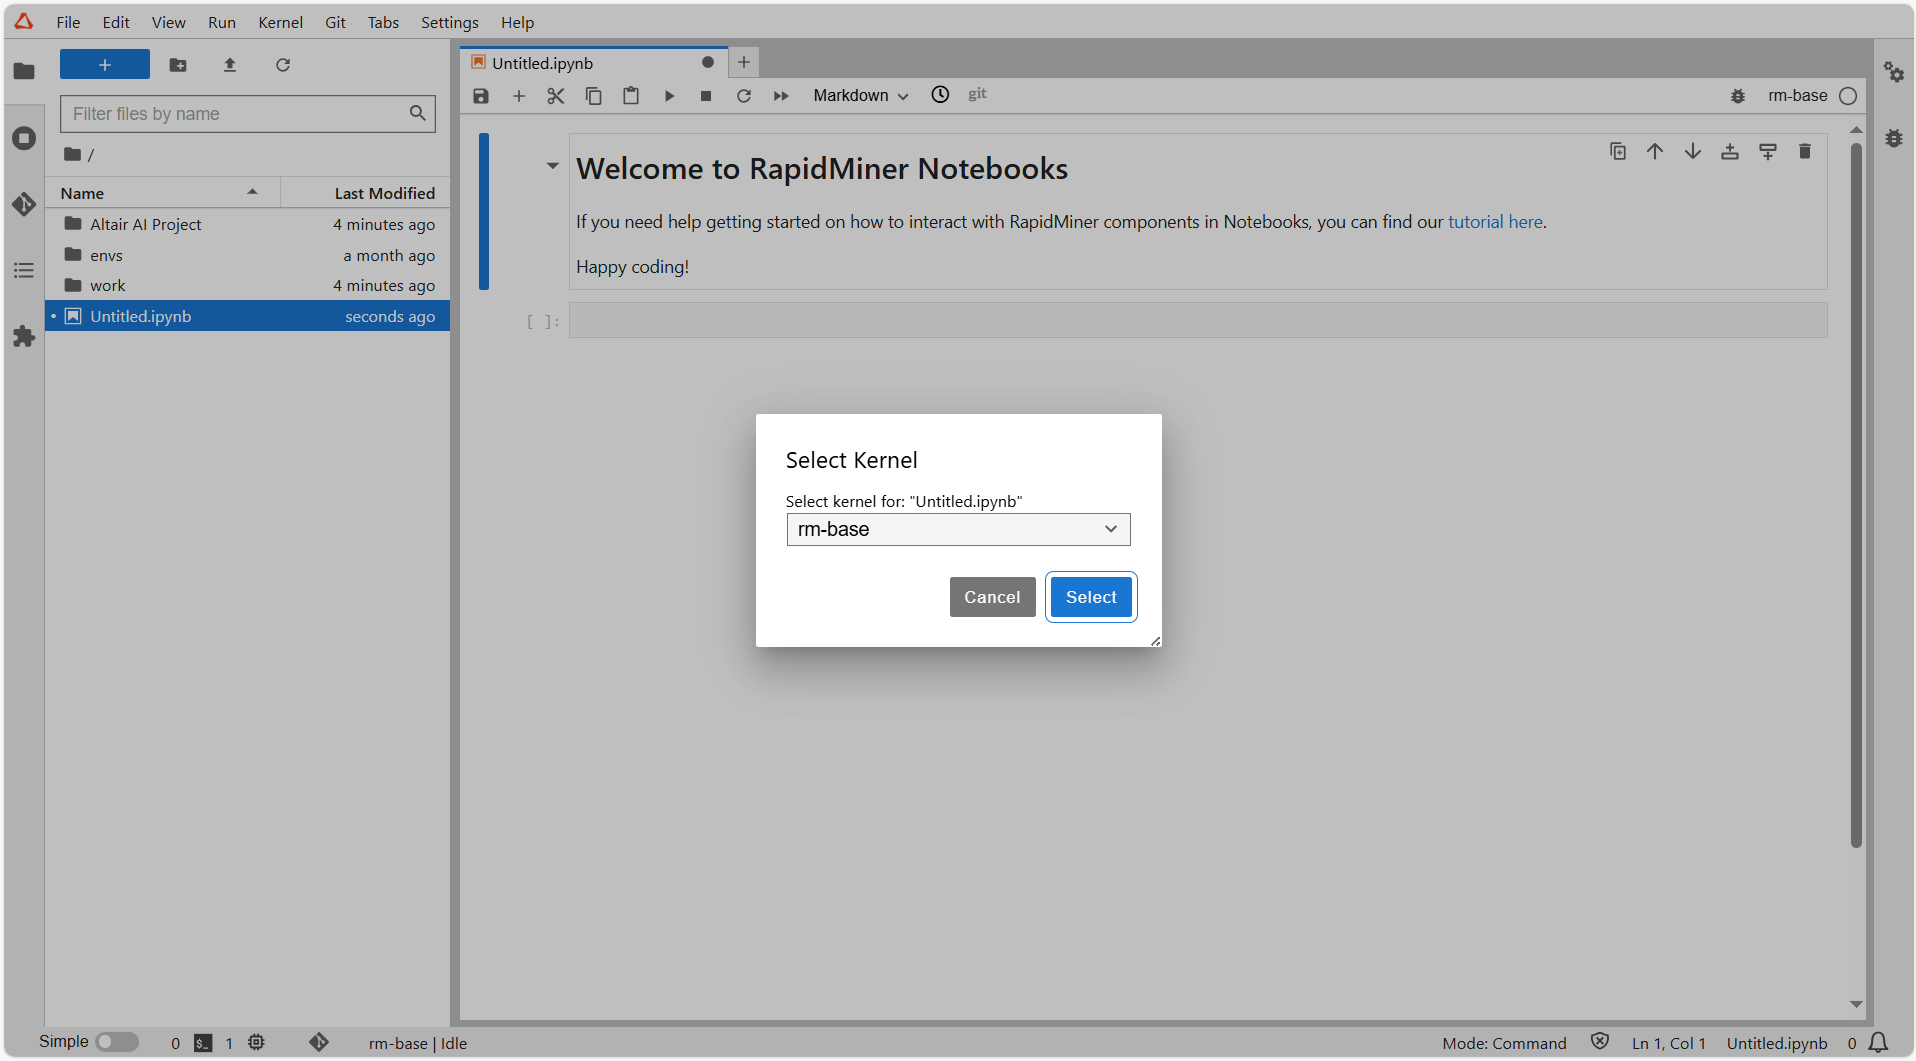The height and width of the screenshot is (1061, 1916).
Task: Open Extension Manager puzzle icon
Action: 24,337
